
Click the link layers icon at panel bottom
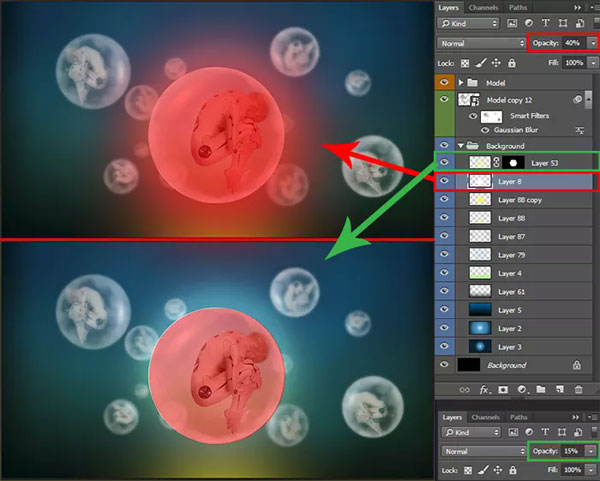pyautogui.click(x=464, y=390)
